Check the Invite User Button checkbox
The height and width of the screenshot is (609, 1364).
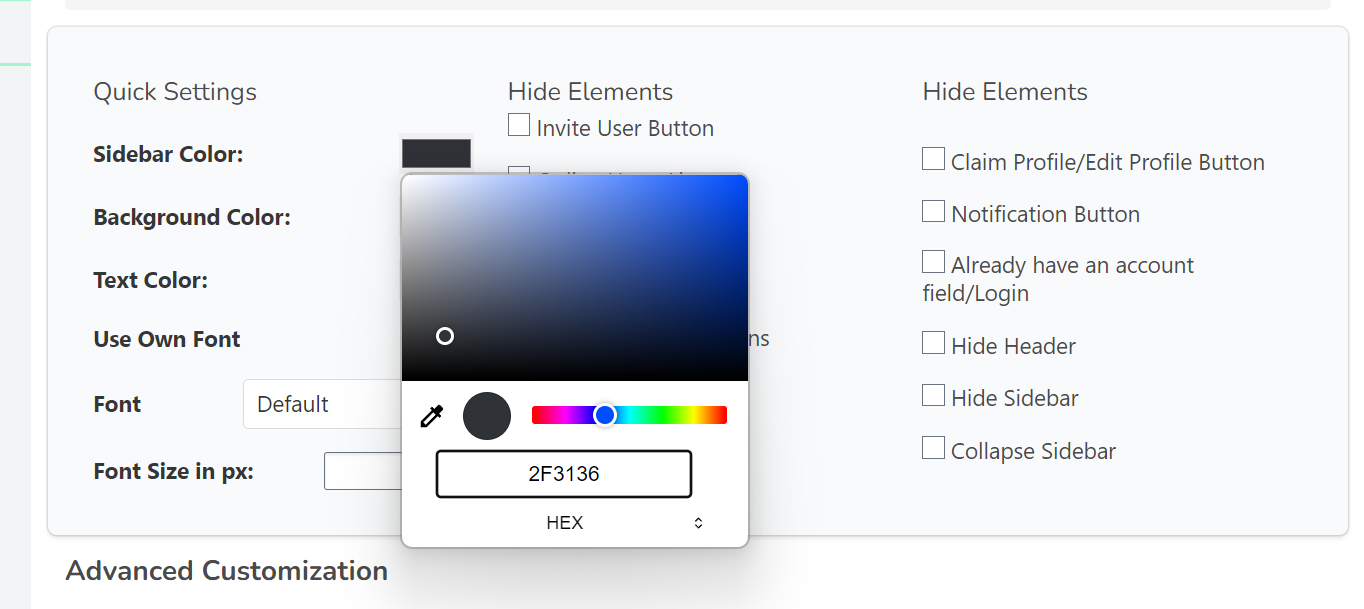pos(519,125)
